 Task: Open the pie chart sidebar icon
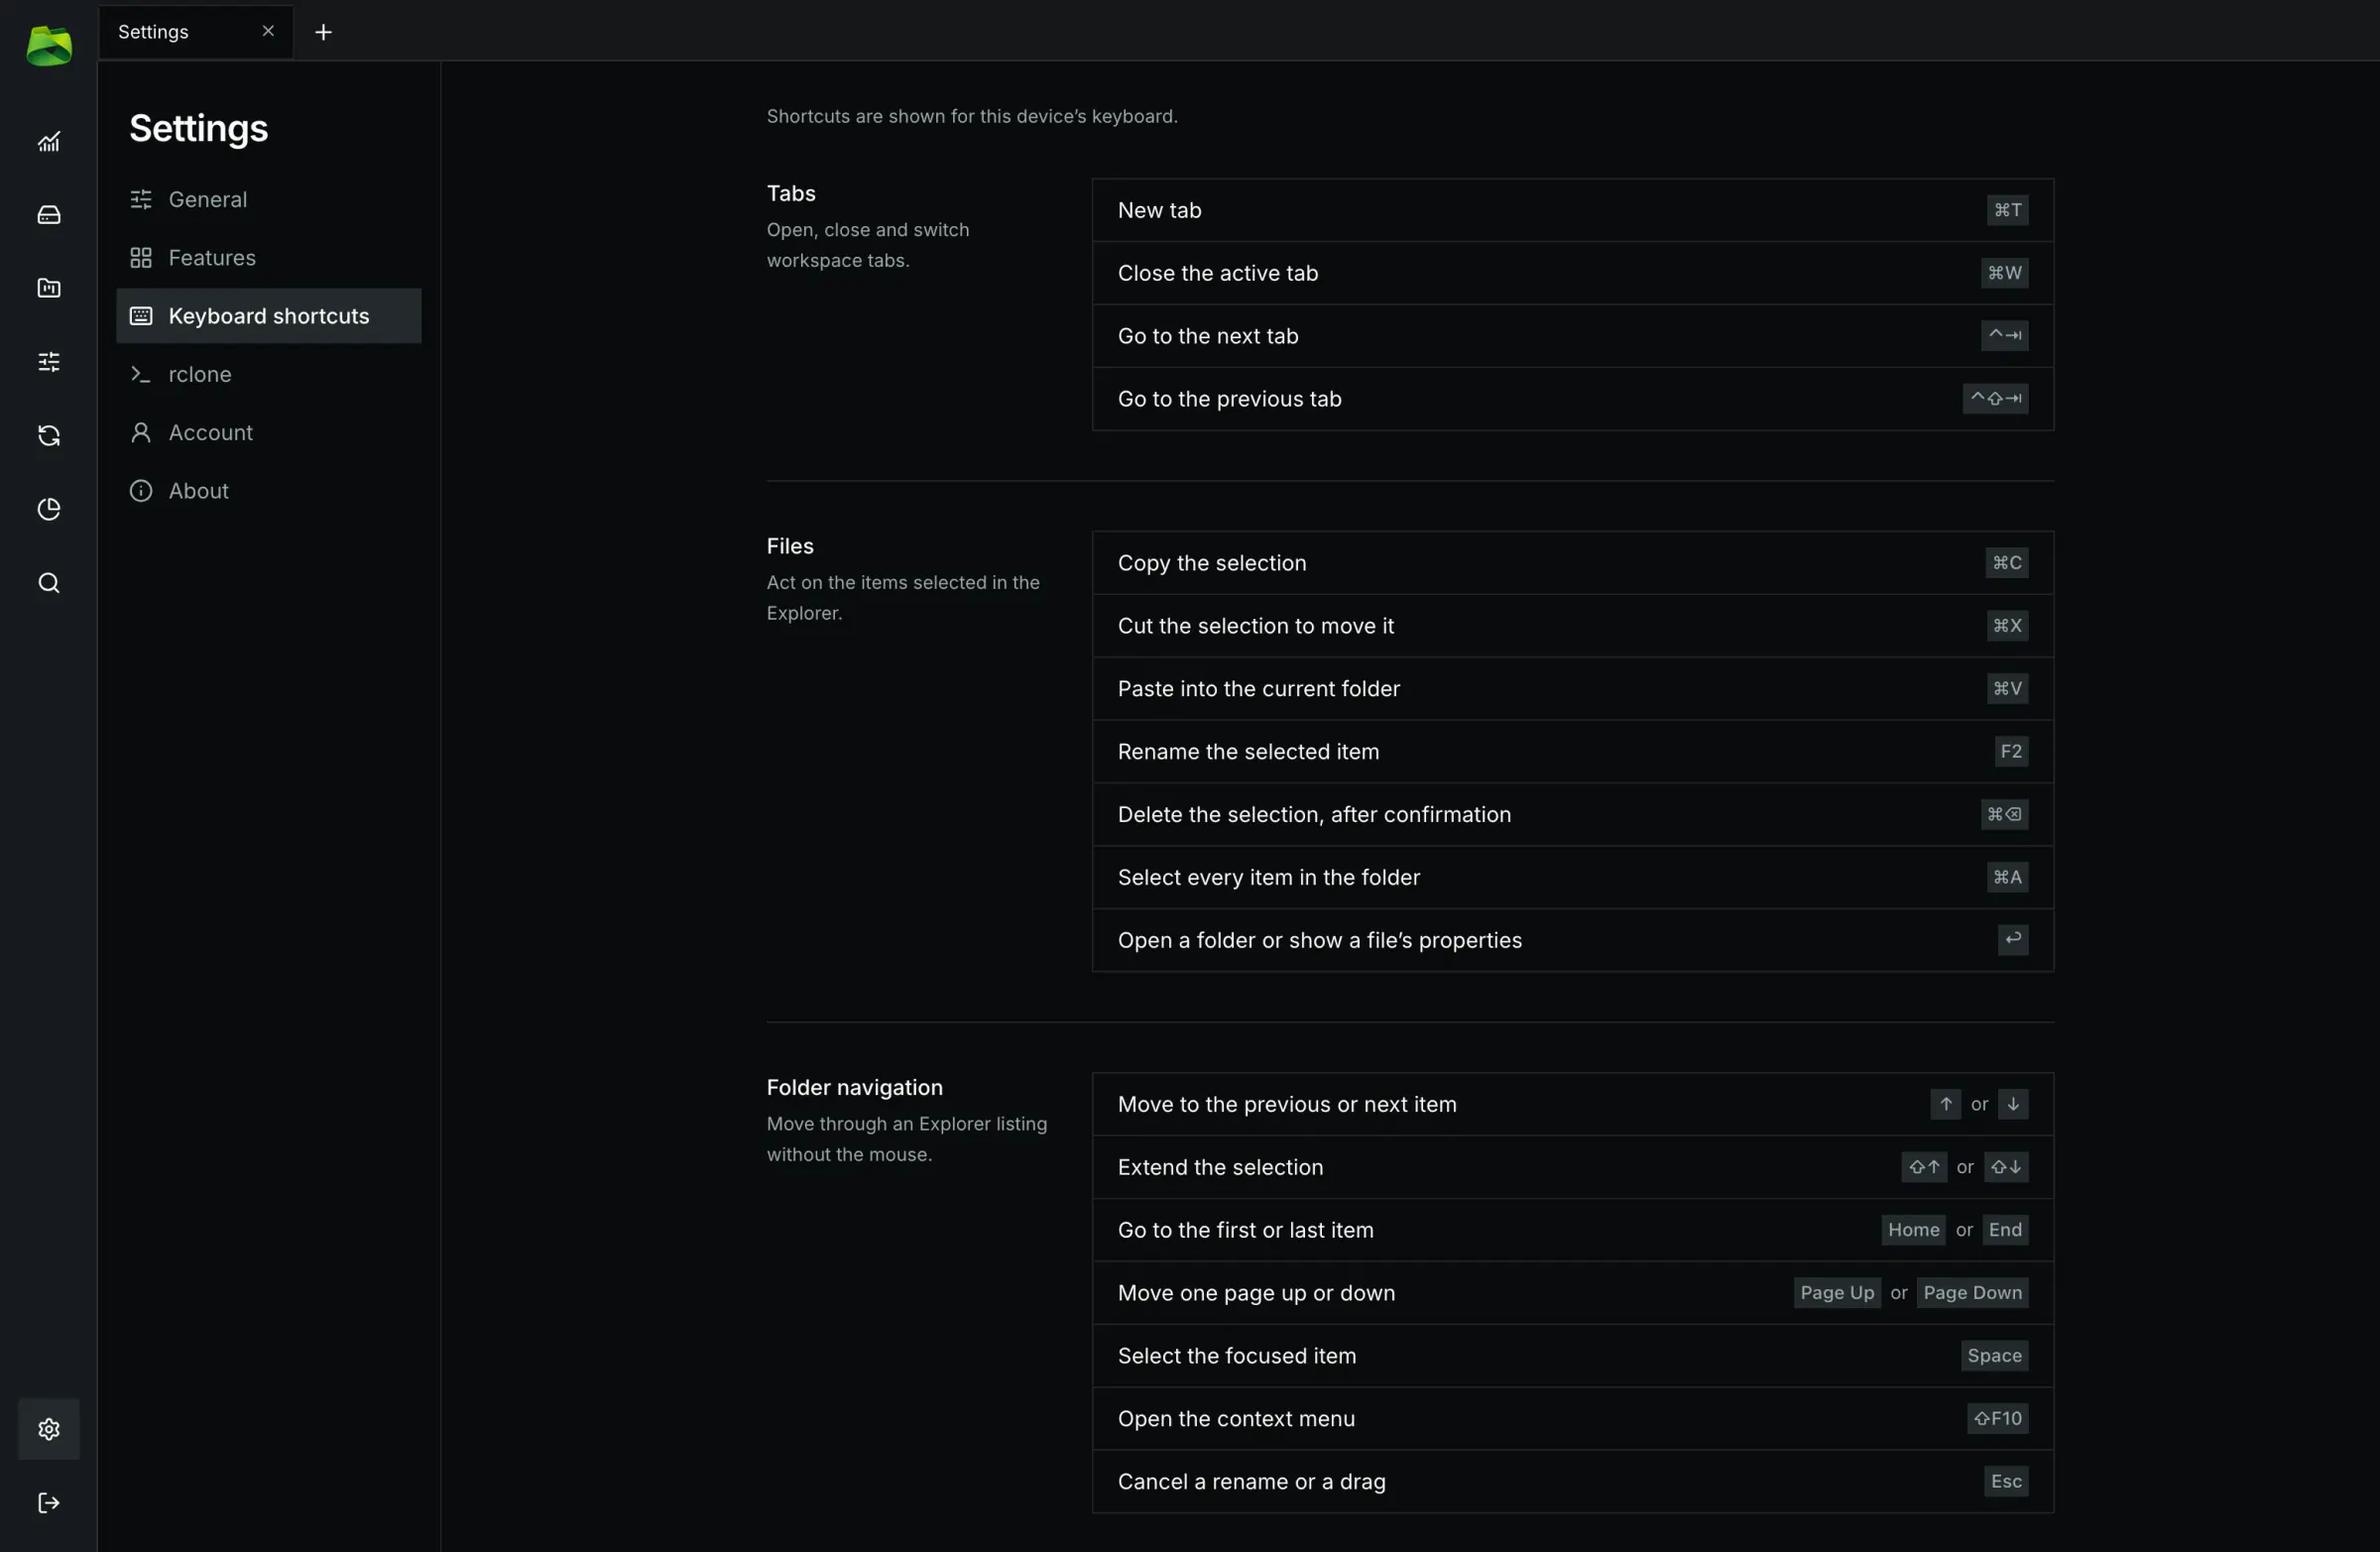point(49,509)
